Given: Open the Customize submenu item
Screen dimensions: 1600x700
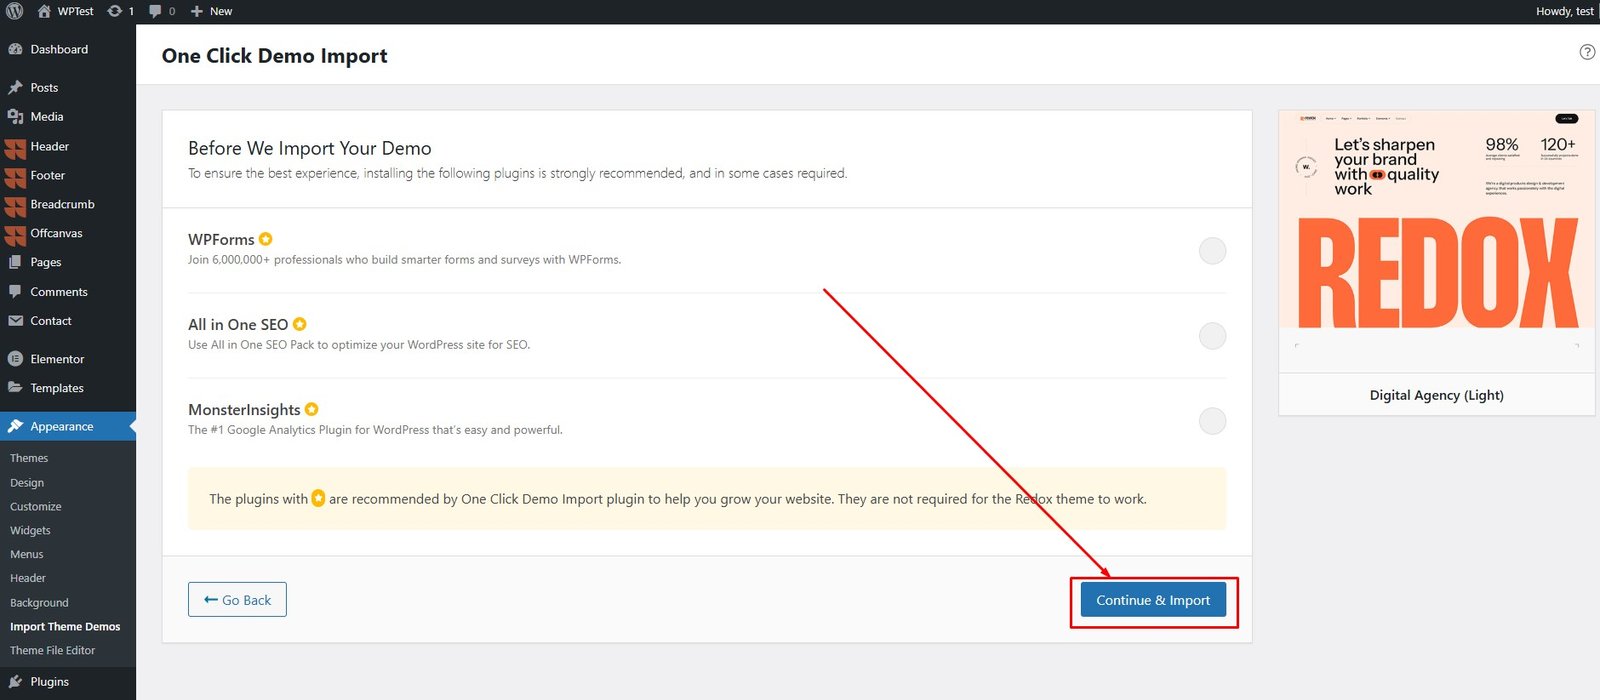Looking at the screenshot, I should 36,507.
